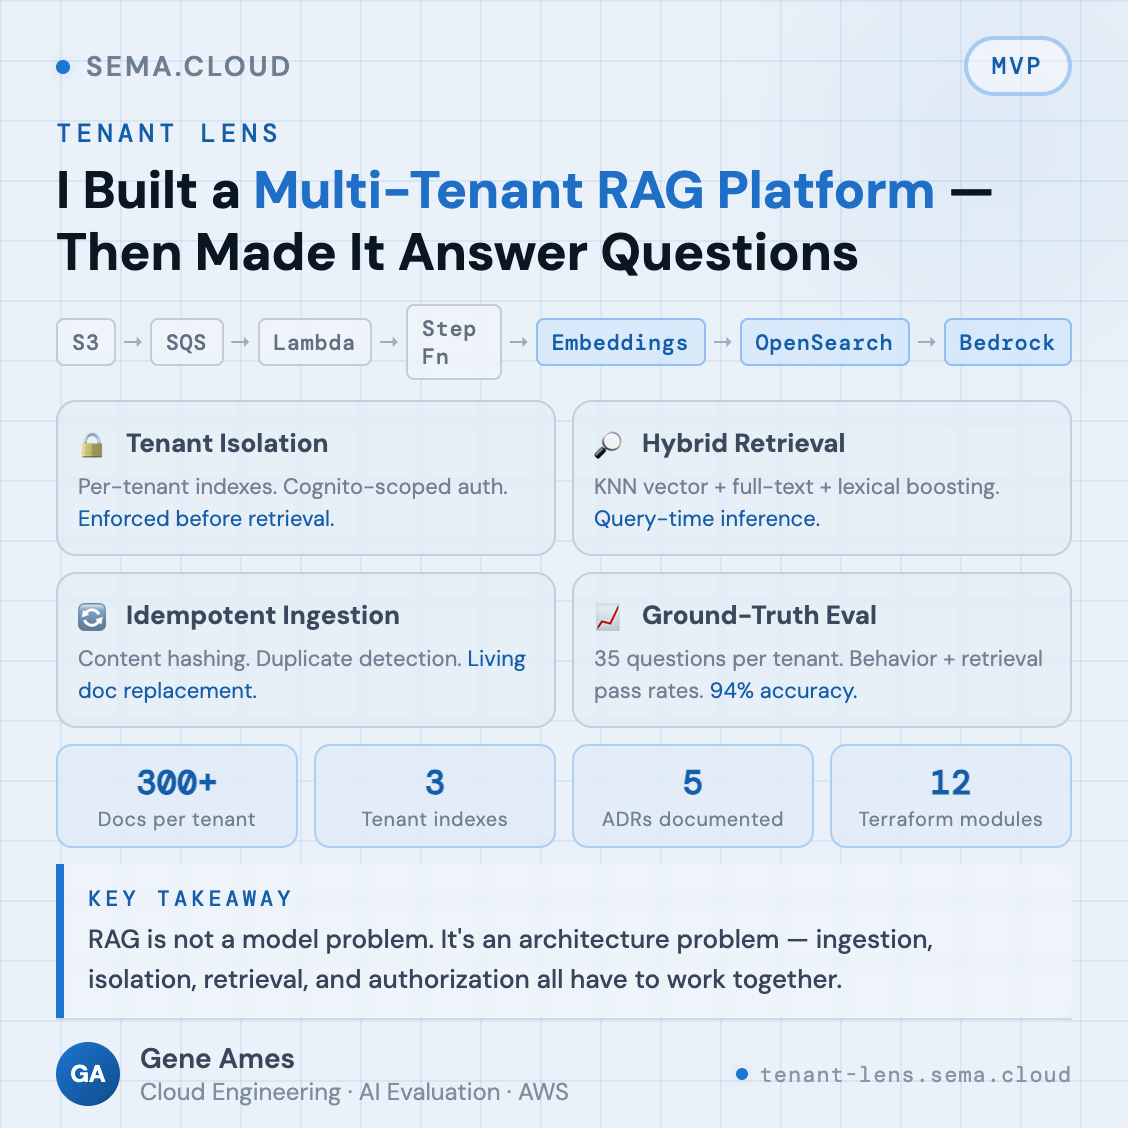Viewport: 1128px width, 1128px height.
Task: Click the lock icon beside Tenant Isolation
Action: (x=91, y=445)
